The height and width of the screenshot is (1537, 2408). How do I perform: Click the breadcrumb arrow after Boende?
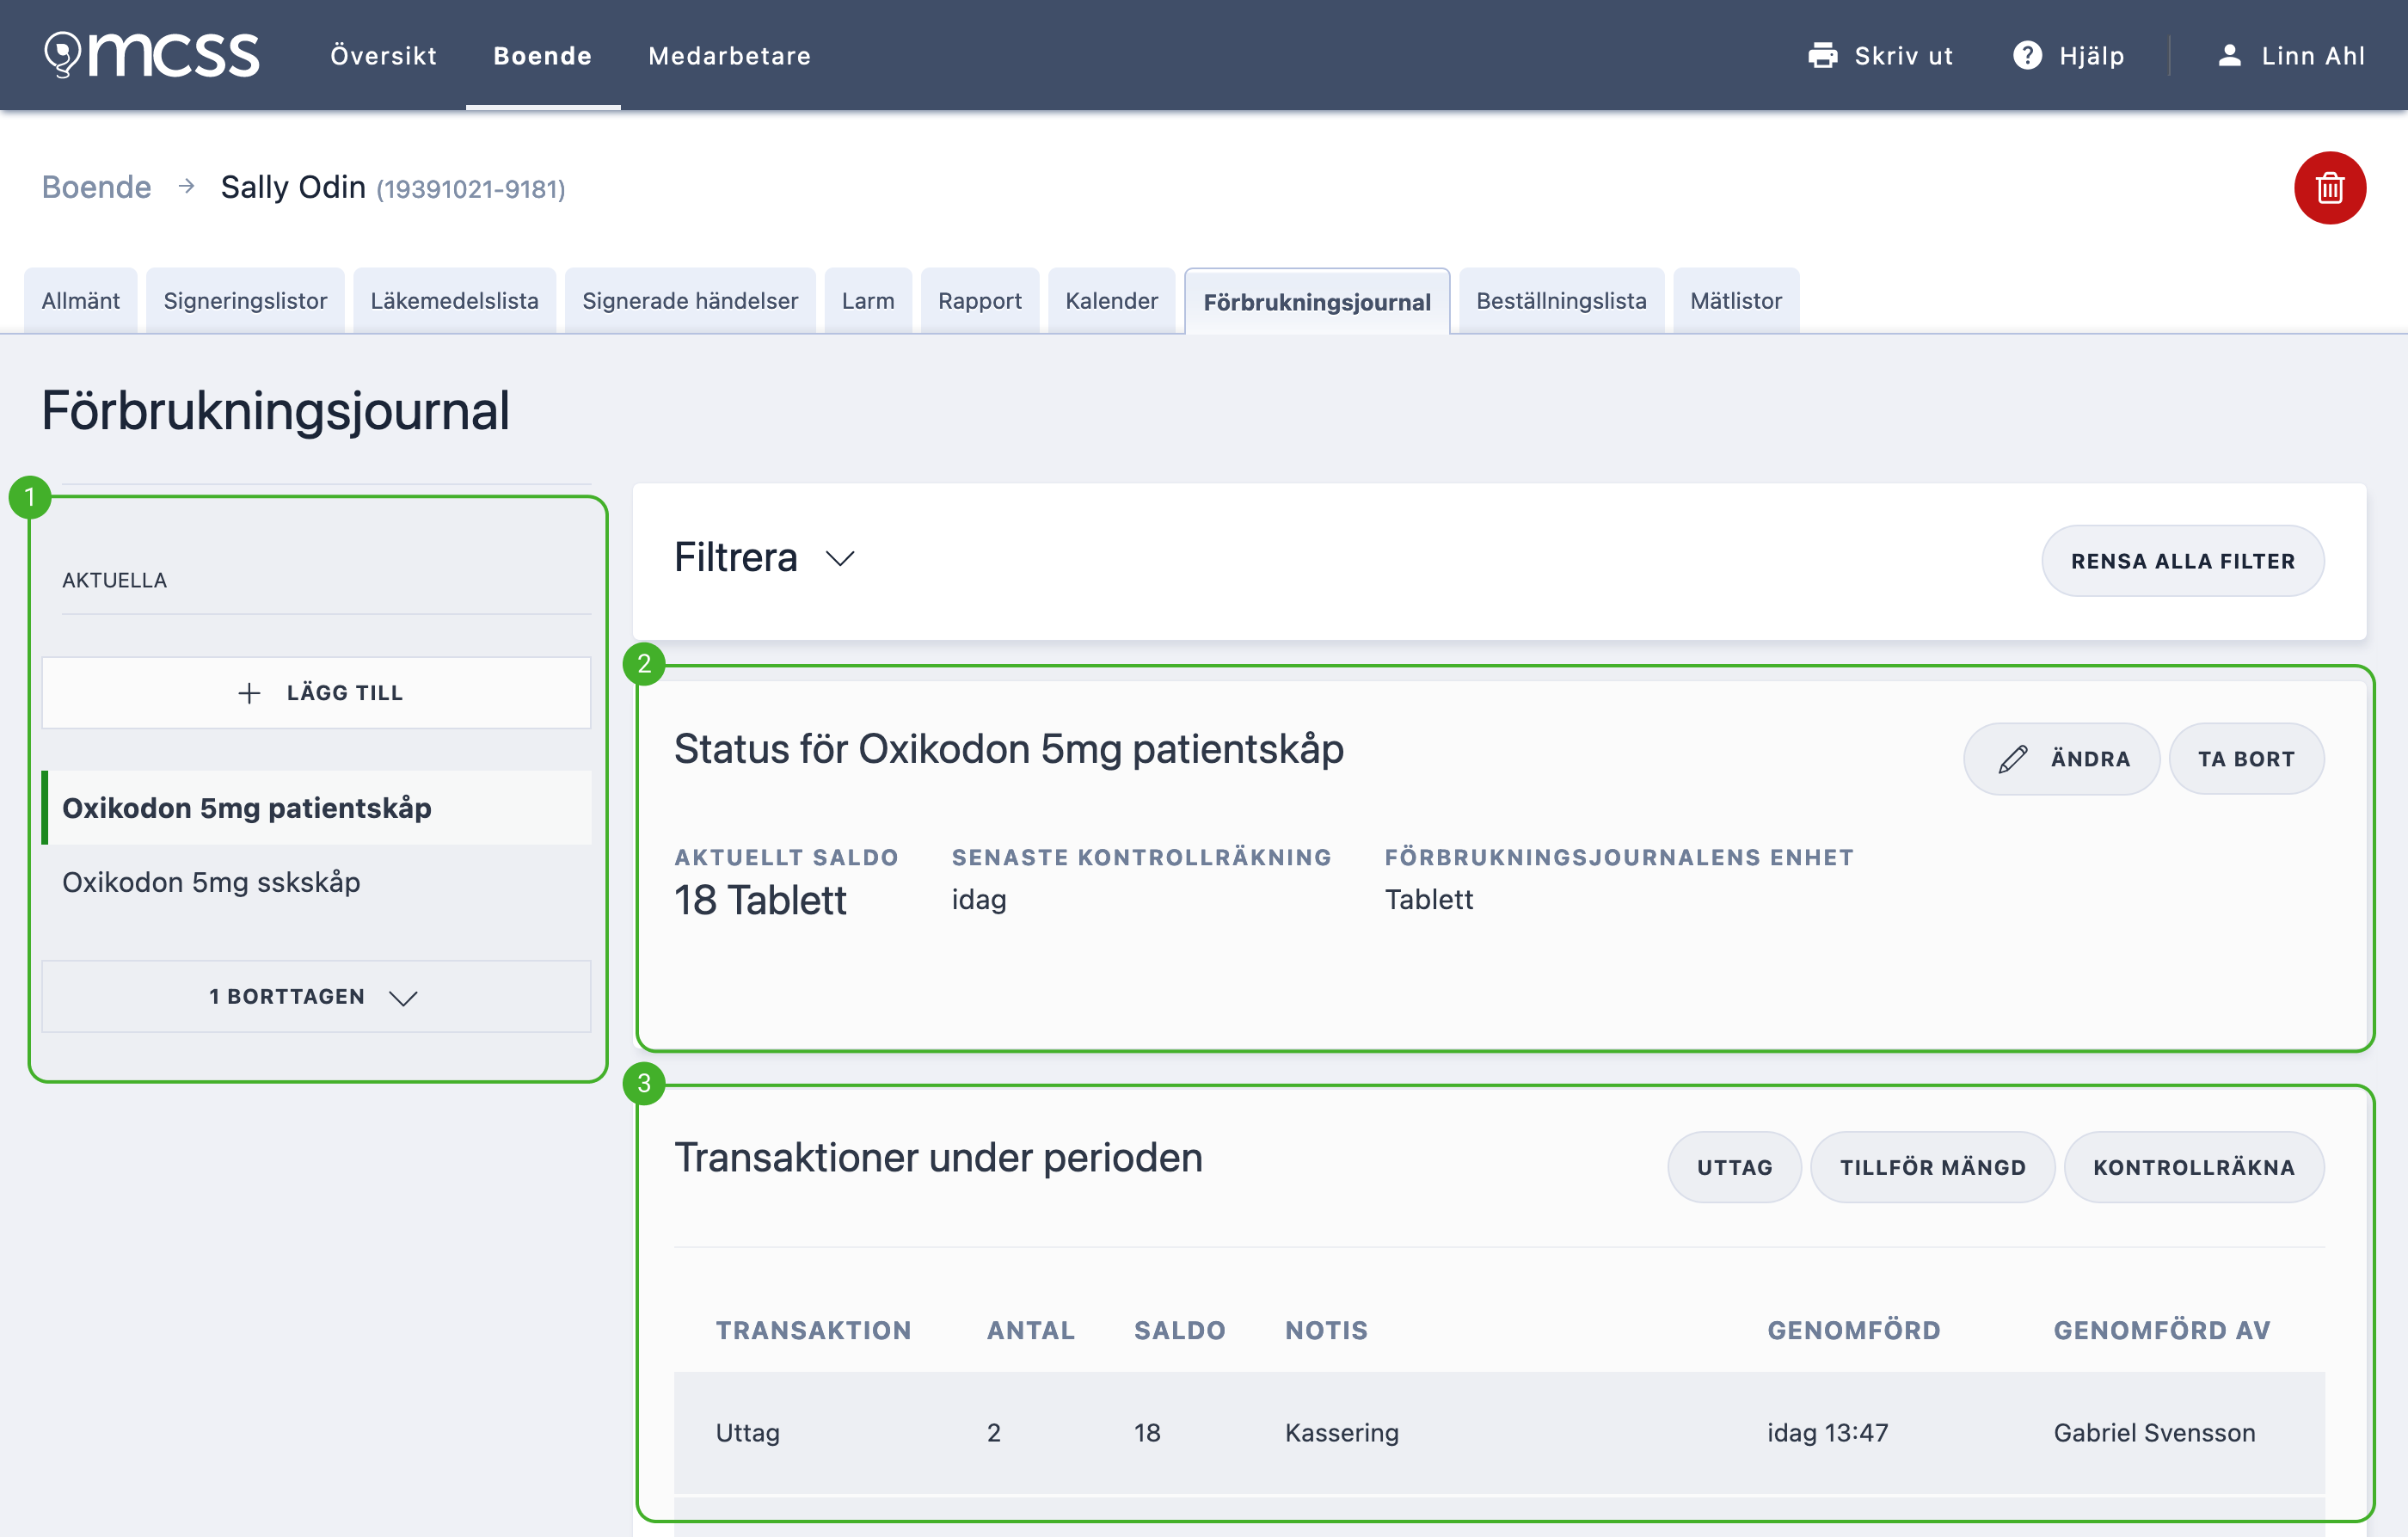186,187
